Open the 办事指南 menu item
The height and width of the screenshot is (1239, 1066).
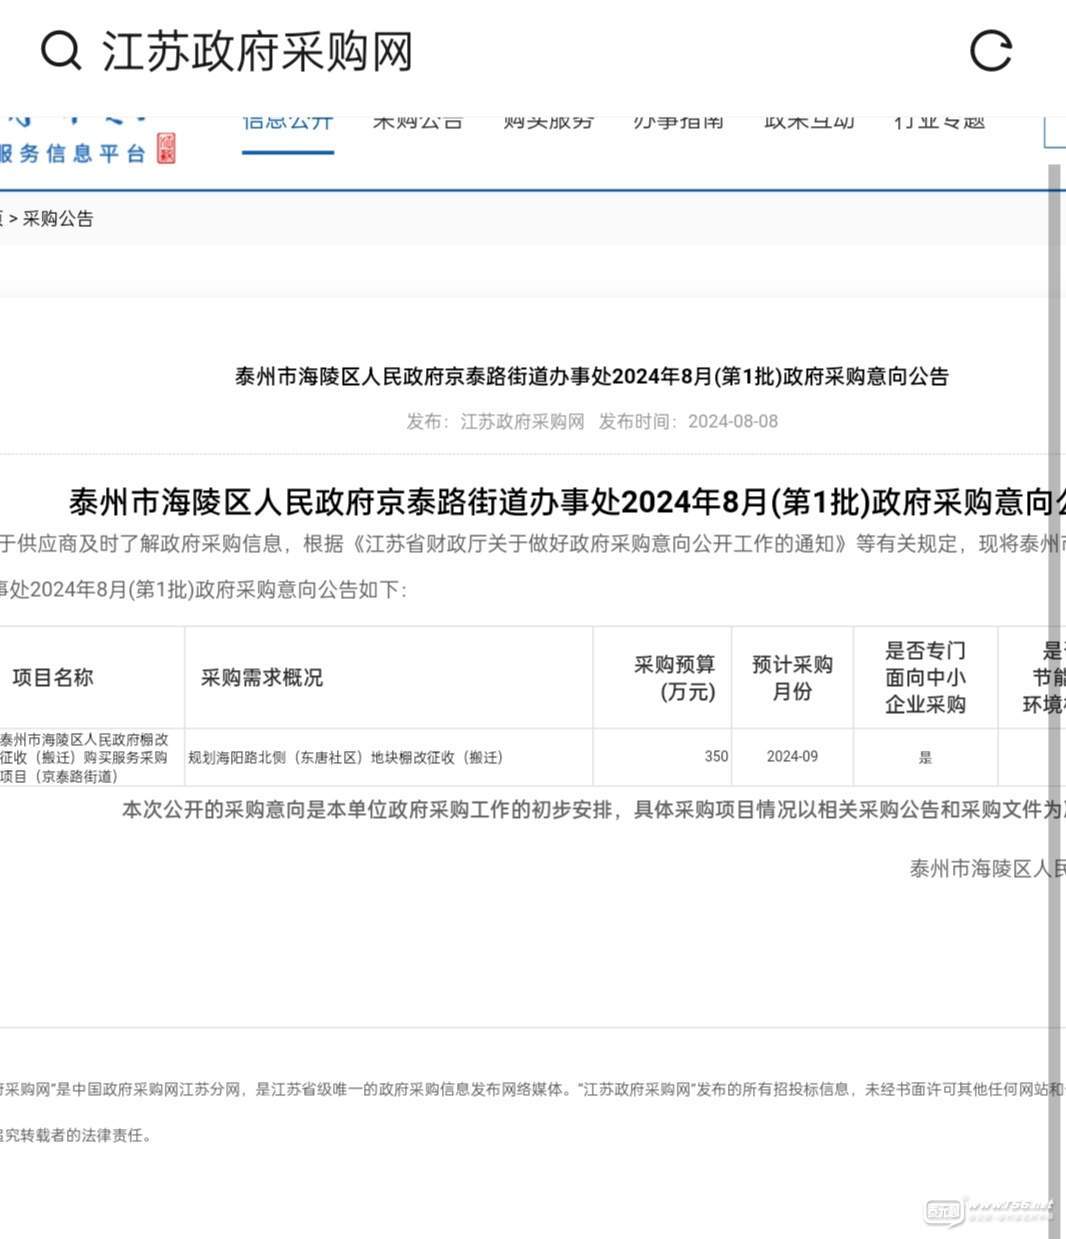click(678, 124)
